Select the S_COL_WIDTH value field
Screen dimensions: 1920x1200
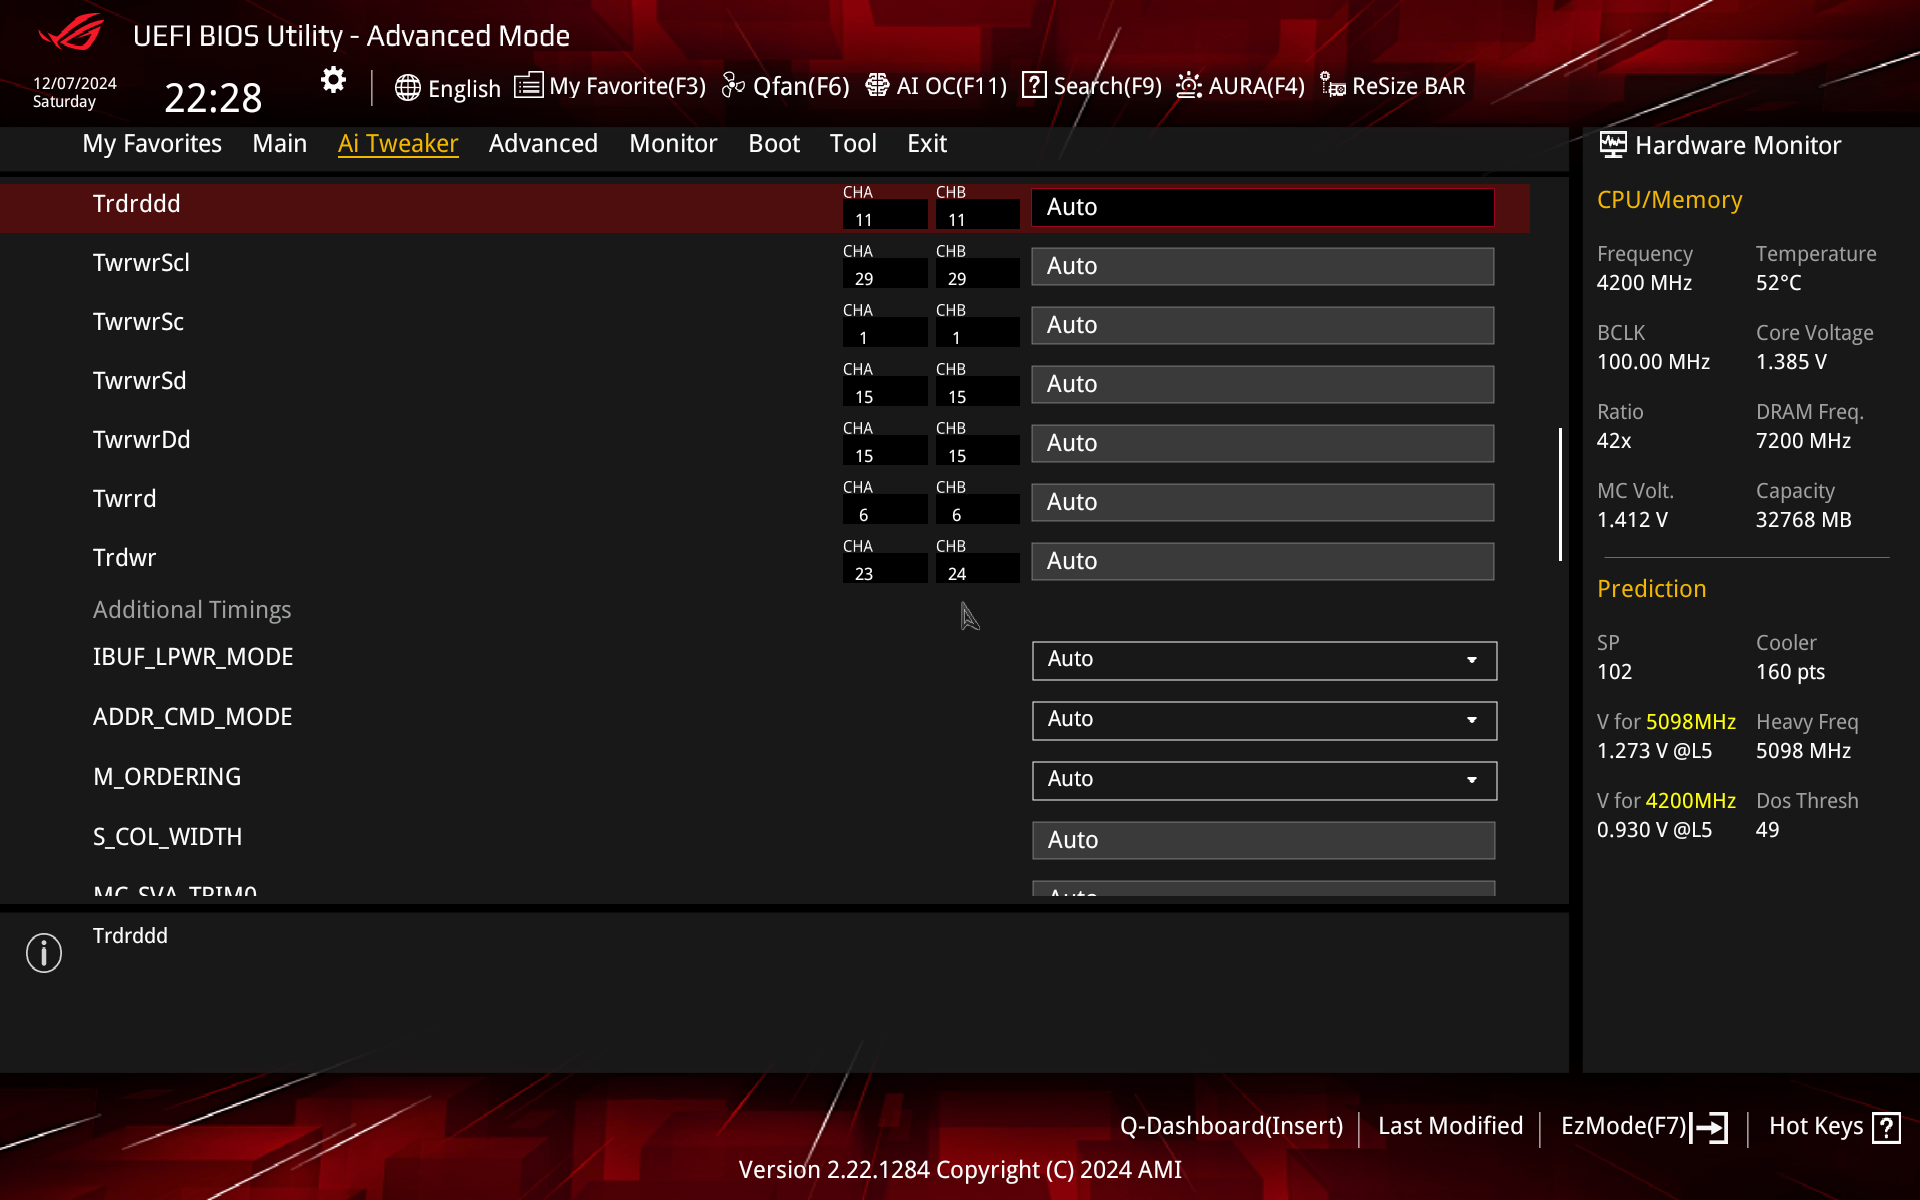point(1263,840)
